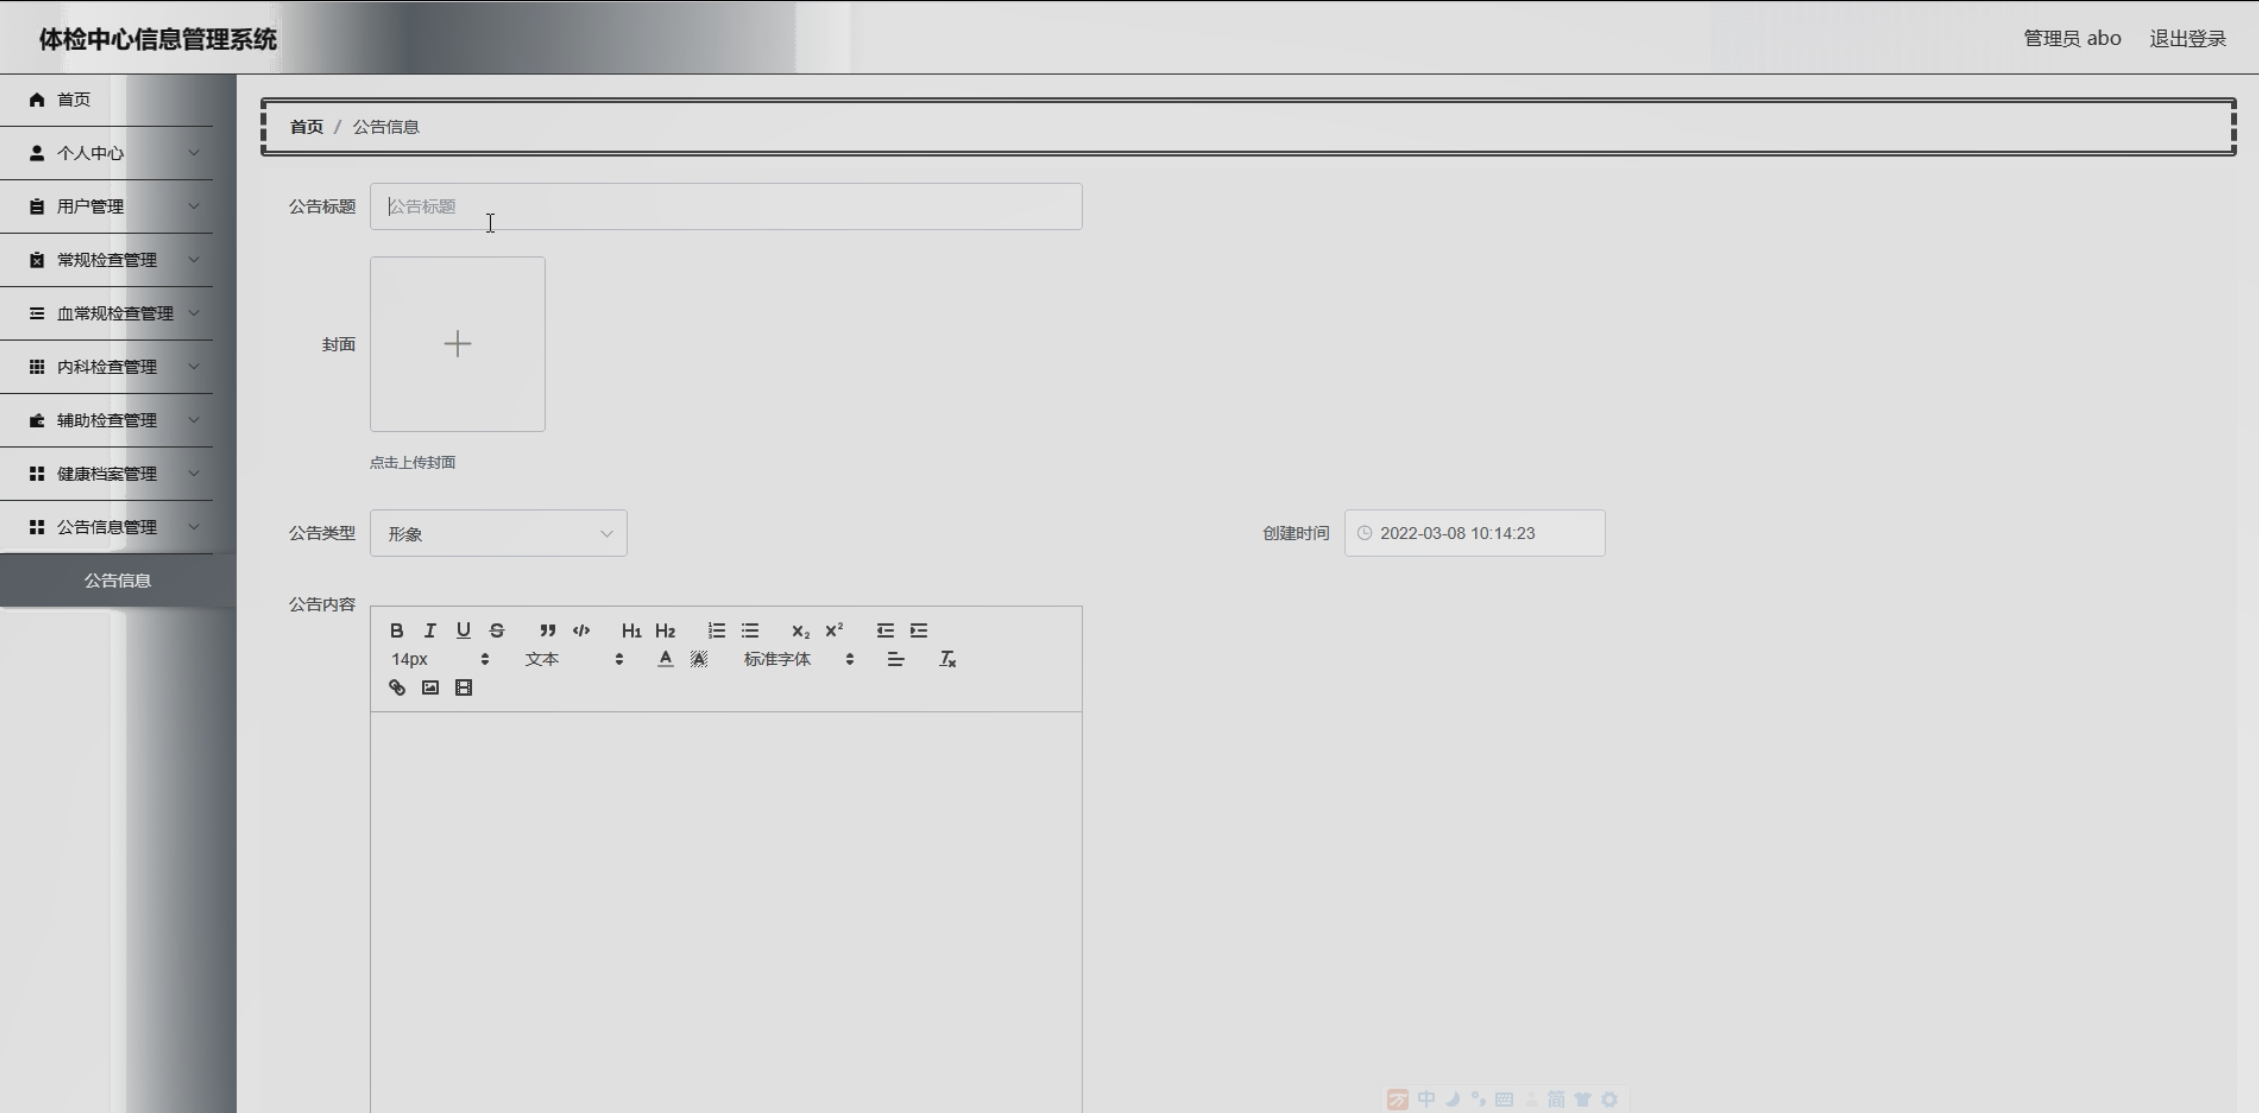Create an ordered numbered list
Image resolution: width=2259 pixels, height=1113 pixels.
click(x=716, y=631)
